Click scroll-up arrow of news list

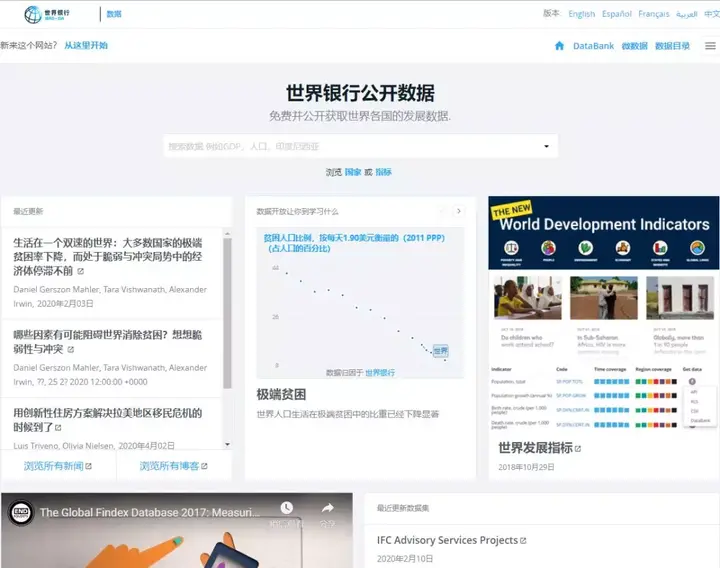click(x=227, y=234)
